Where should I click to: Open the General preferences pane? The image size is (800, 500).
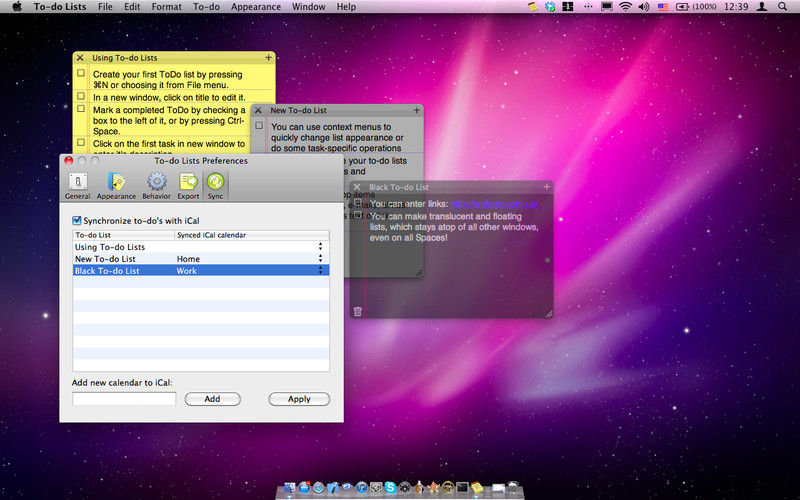click(x=78, y=186)
